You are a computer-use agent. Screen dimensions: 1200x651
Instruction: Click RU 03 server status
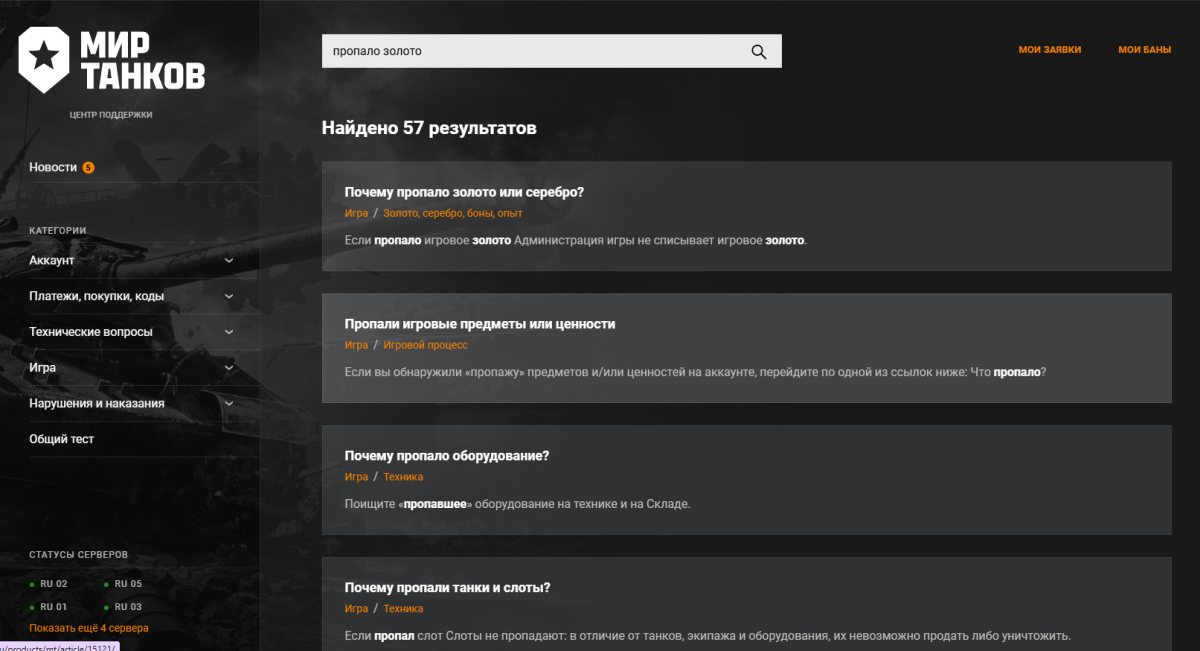coord(127,607)
